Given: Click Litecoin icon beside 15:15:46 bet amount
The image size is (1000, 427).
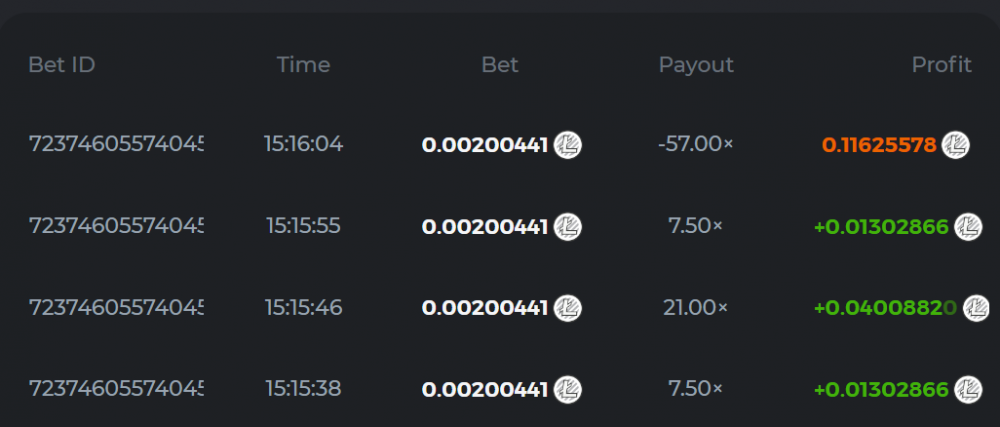Looking at the screenshot, I should pos(568,308).
